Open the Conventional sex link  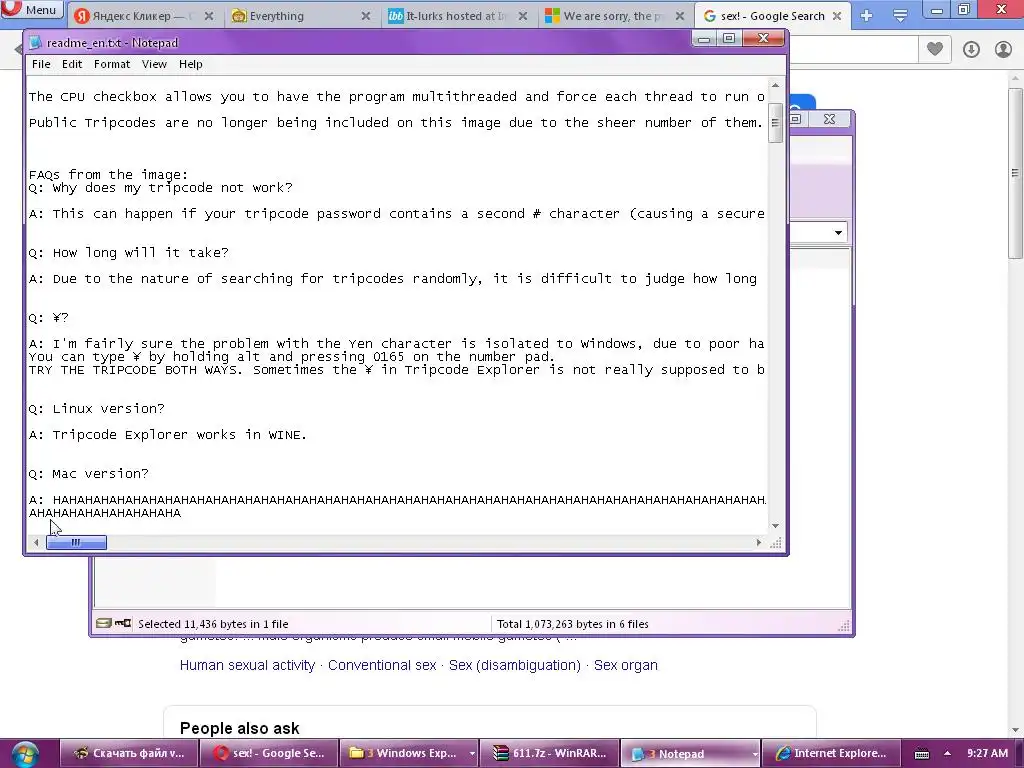(382, 665)
